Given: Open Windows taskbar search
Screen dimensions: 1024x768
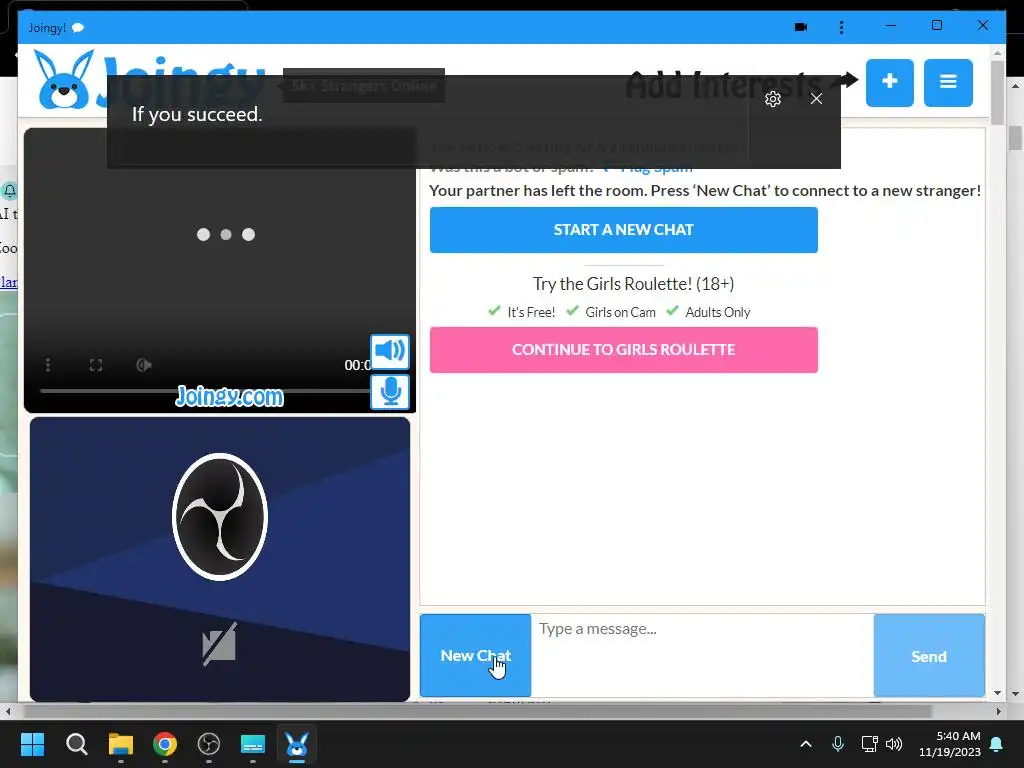Looking at the screenshot, I should (76, 744).
